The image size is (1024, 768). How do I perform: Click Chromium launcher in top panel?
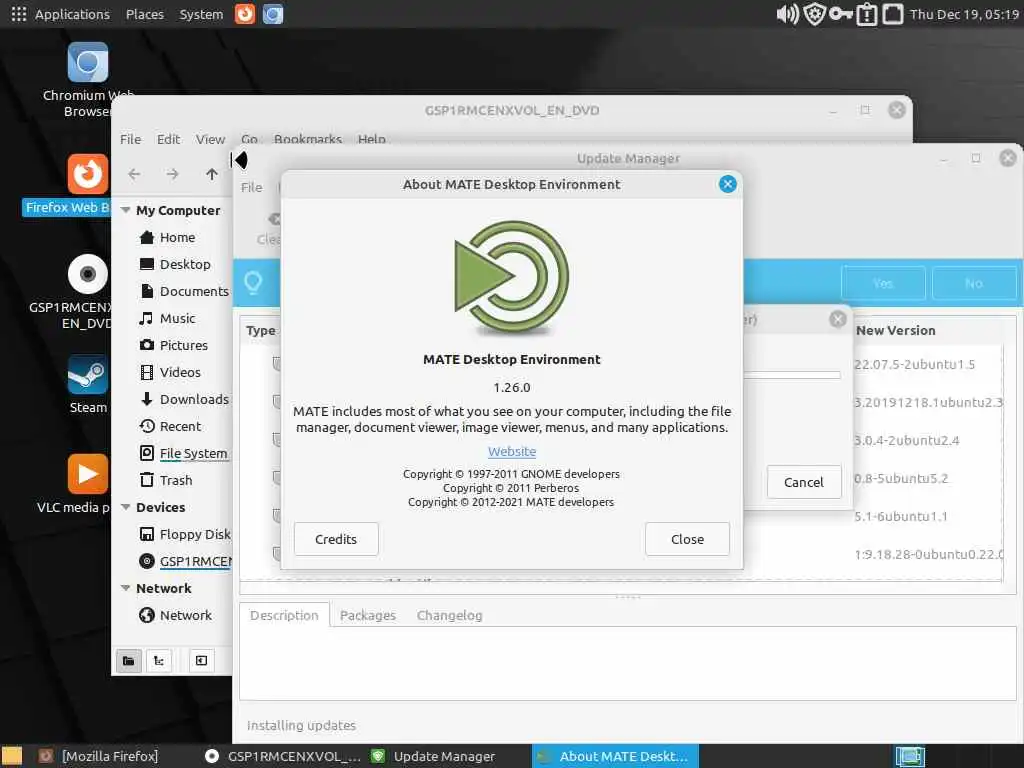coord(273,14)
